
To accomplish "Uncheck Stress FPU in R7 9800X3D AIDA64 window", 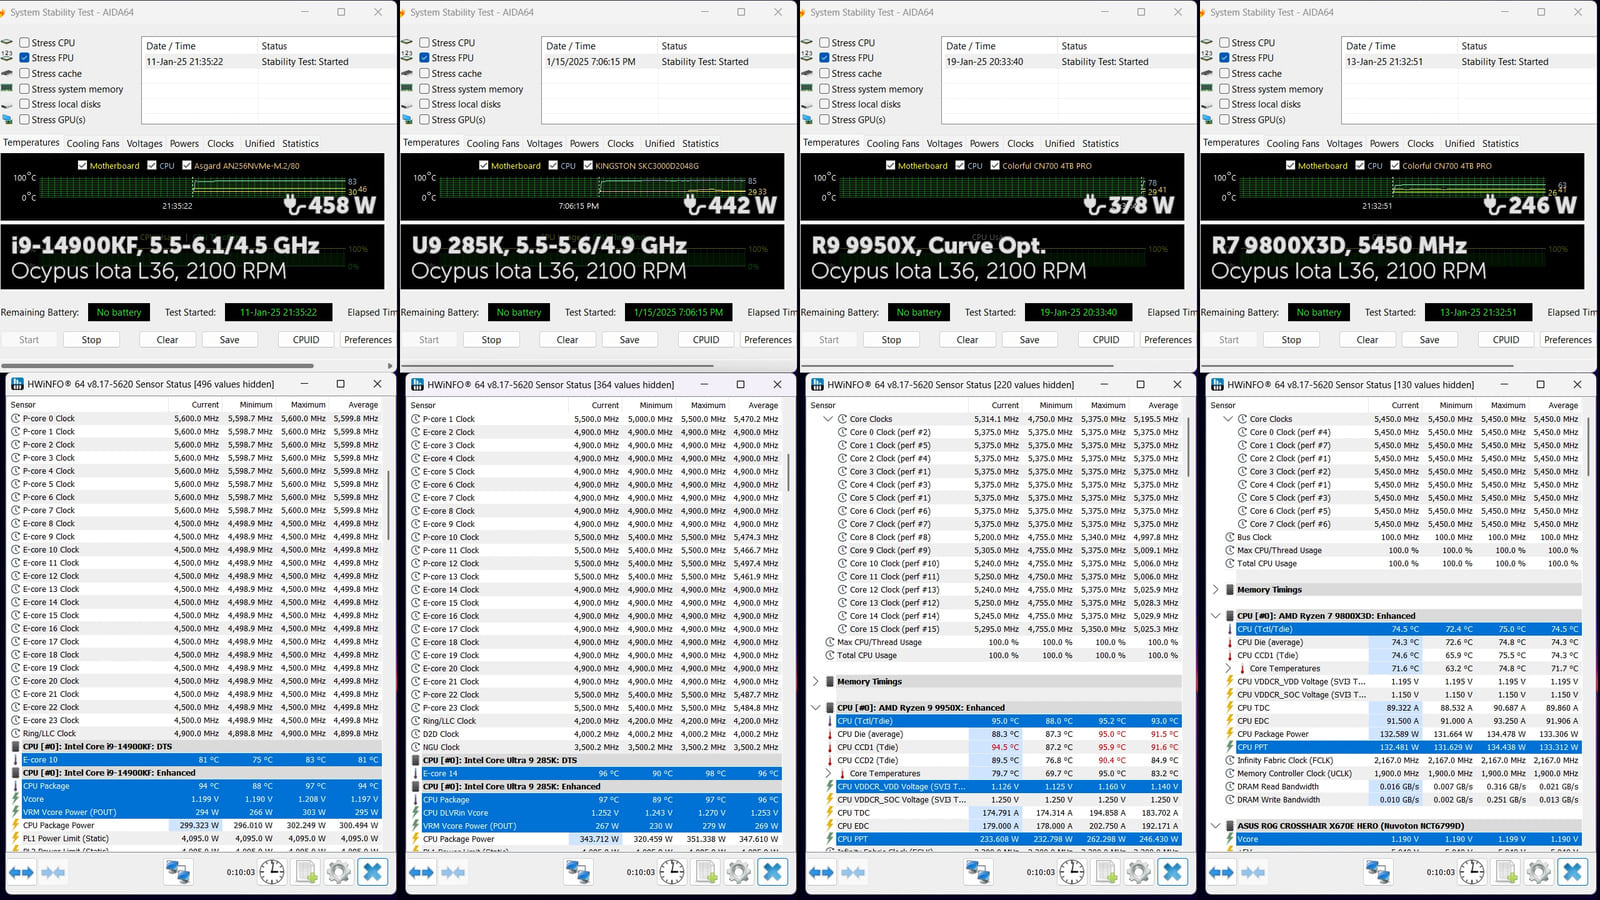I will (x=1224, y=58).
